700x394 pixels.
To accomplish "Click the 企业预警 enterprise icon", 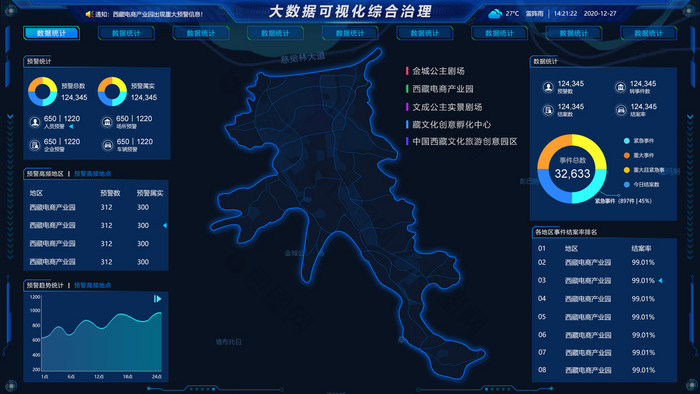I will [35, 145].
